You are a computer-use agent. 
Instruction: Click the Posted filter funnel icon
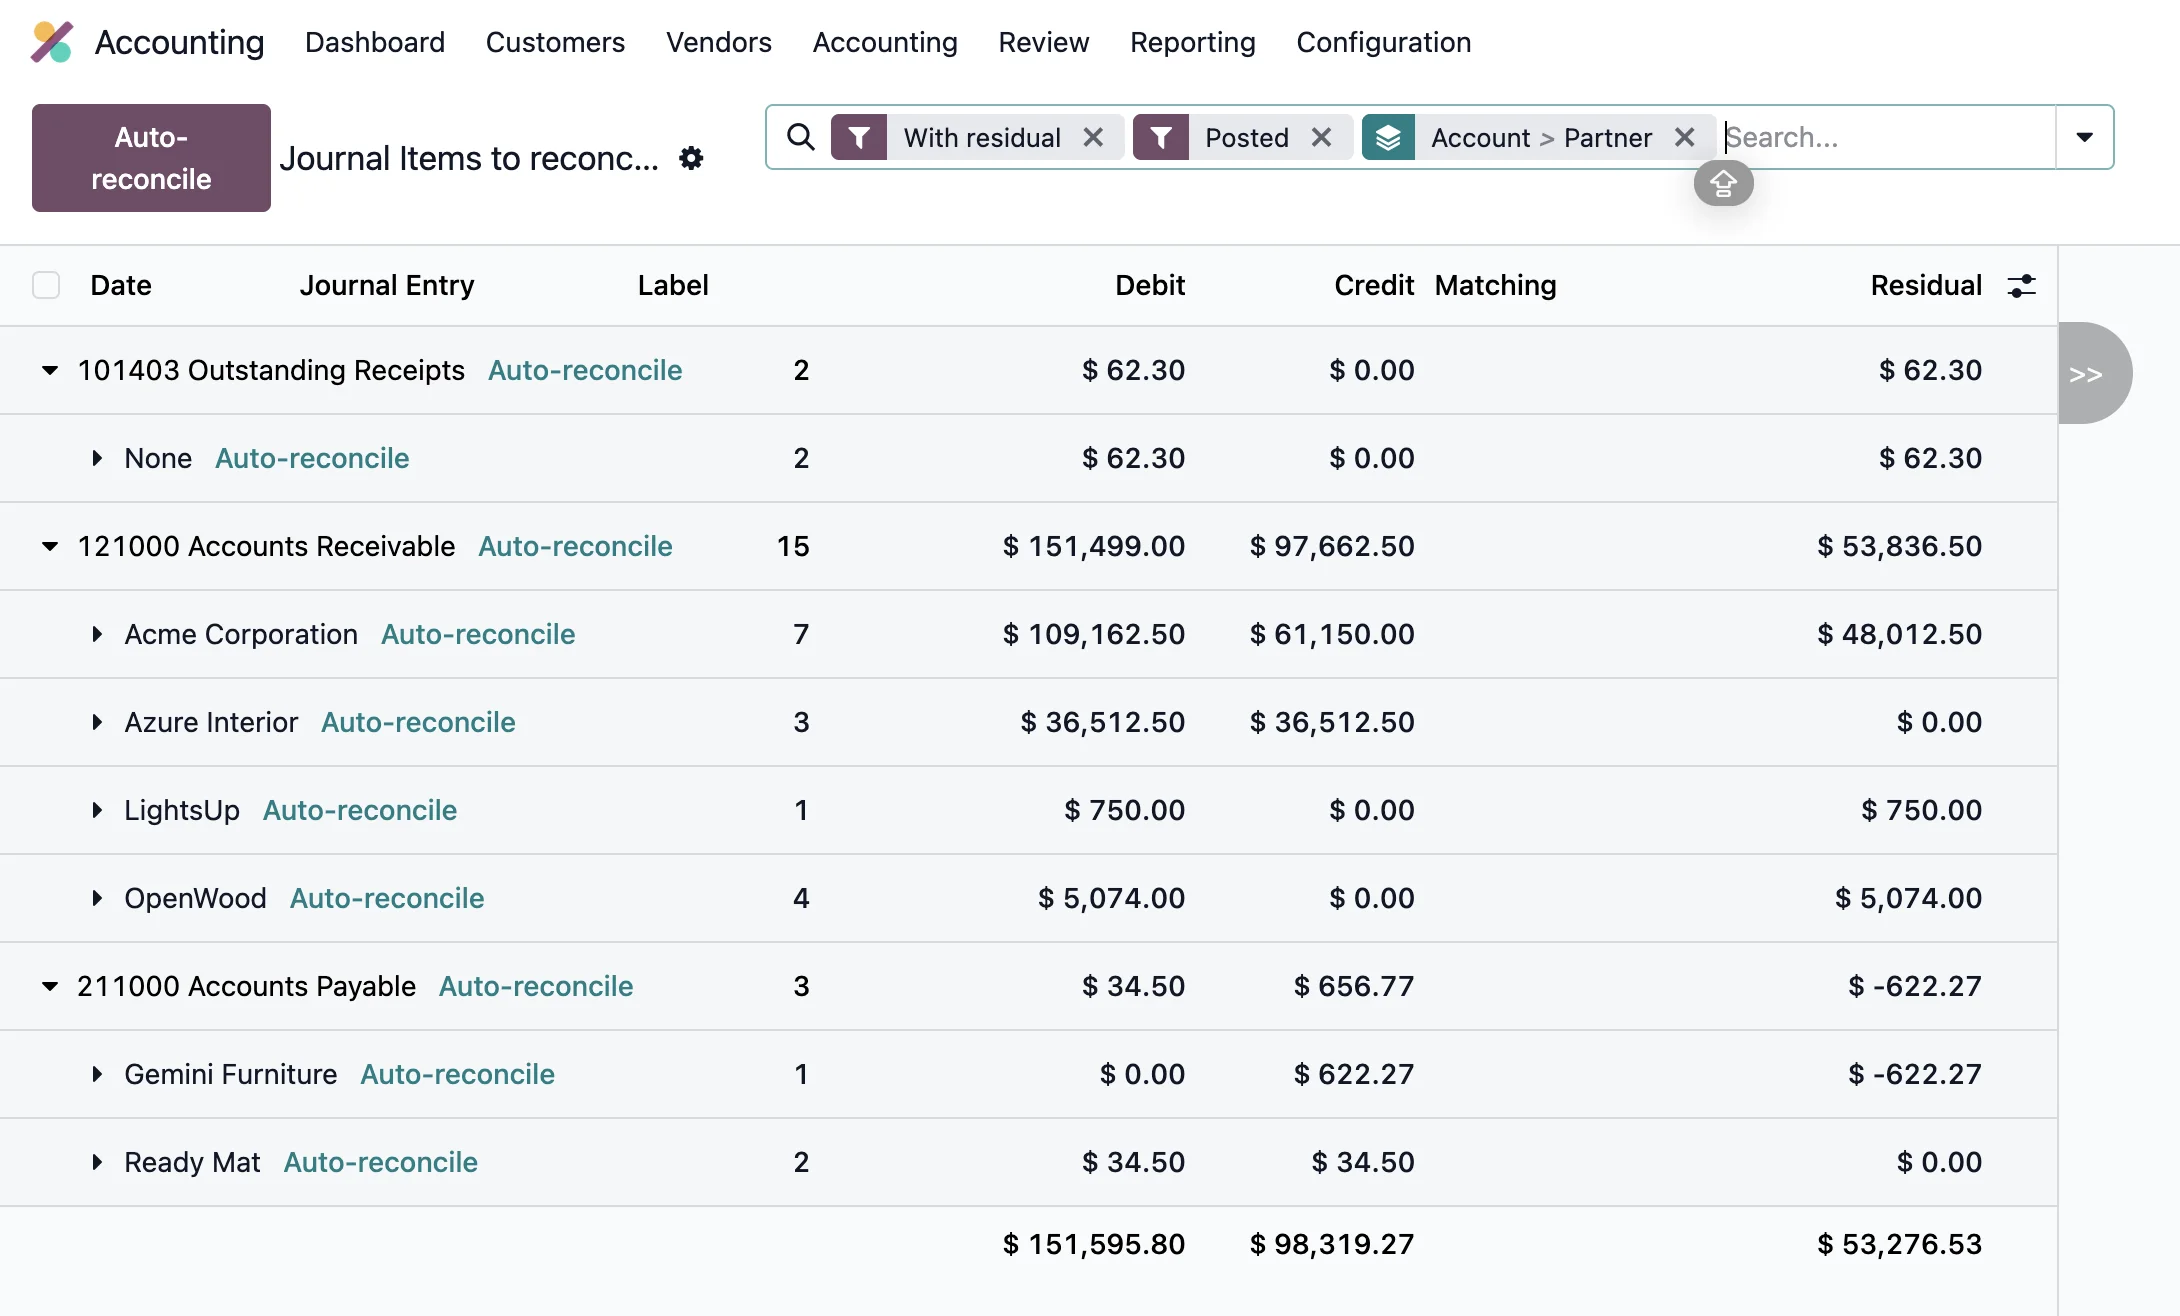[x=1160, y=137]
